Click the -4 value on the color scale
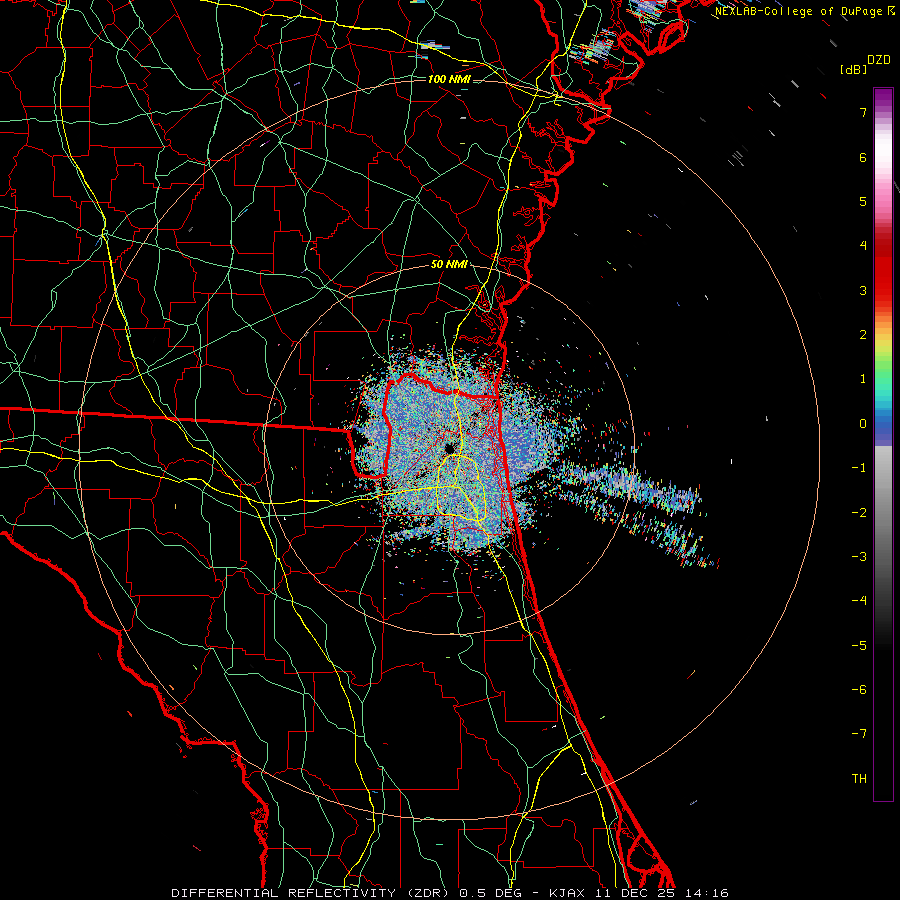 tap(859, 600)
